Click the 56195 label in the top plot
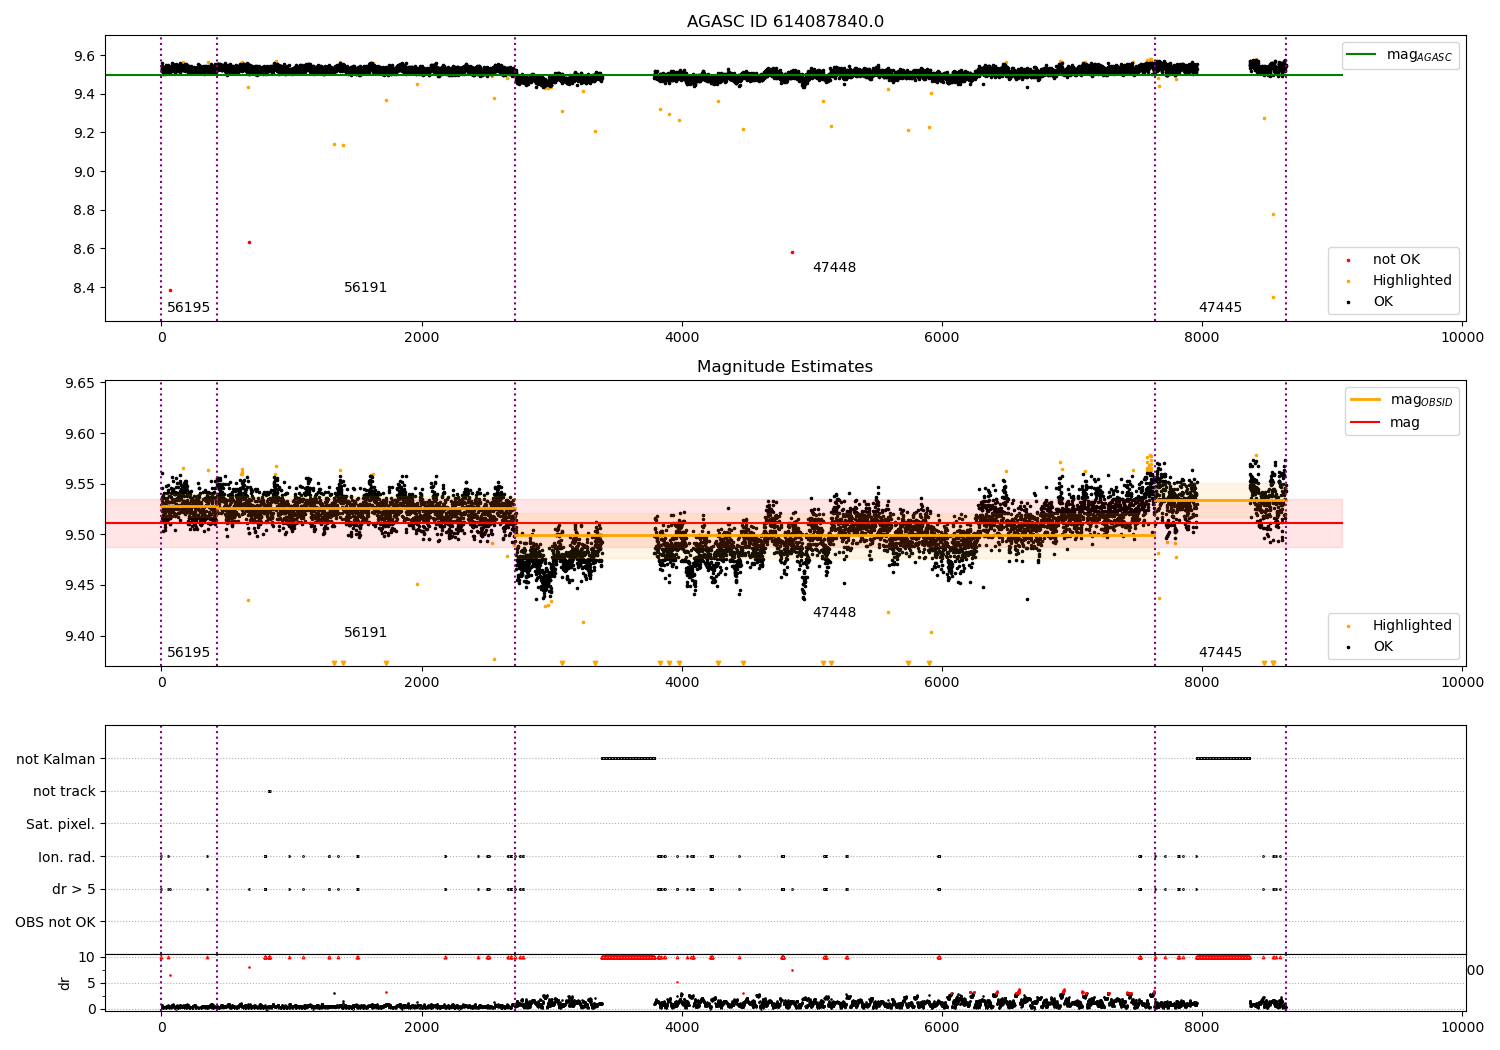Screen dimensions: 1500x1050 pos(188,308)
